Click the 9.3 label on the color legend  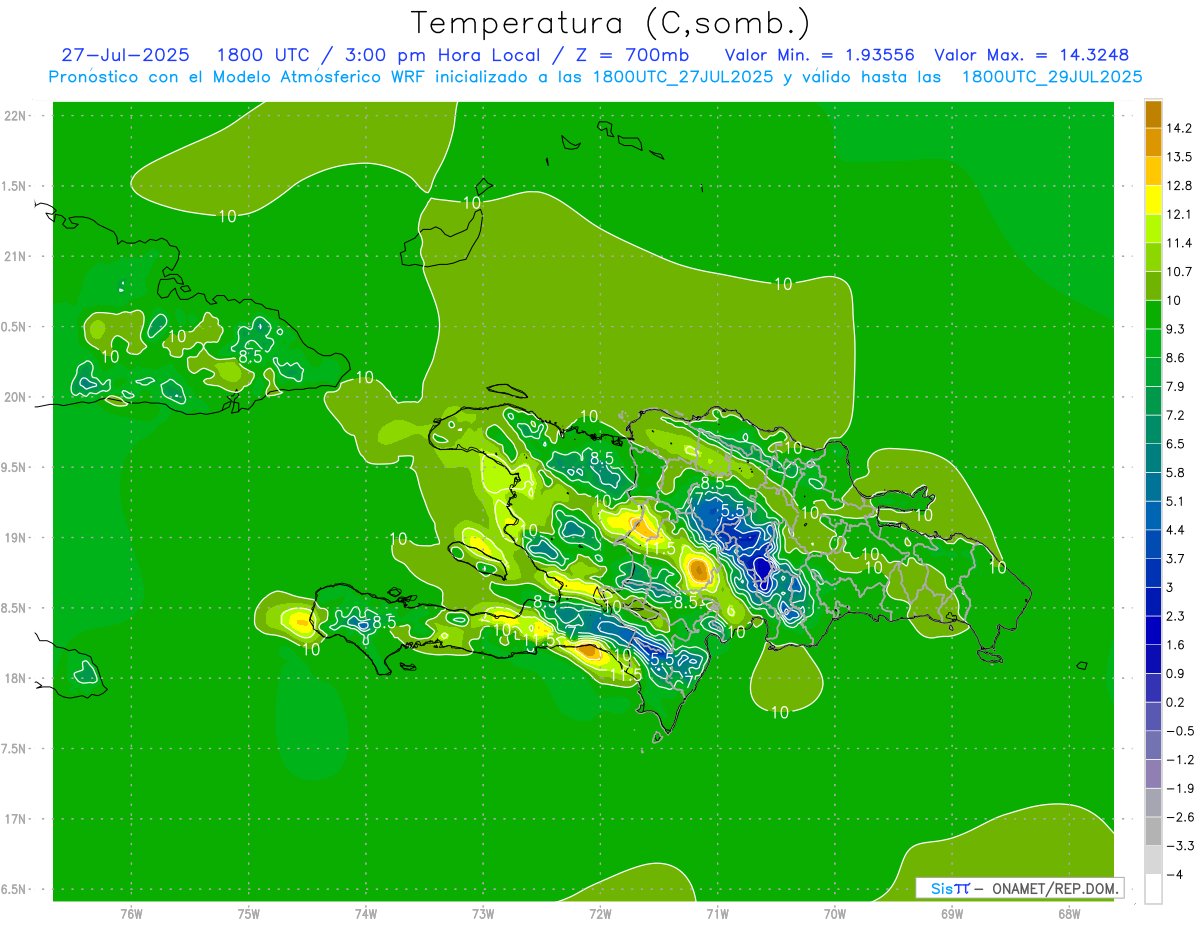tap(1175, 329)
